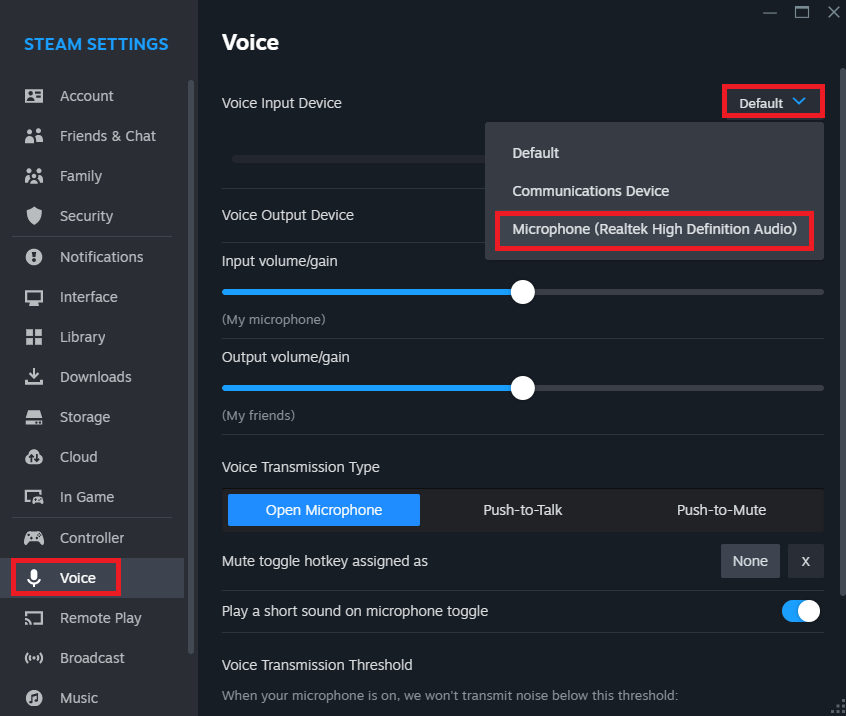Open the Voice Input Device dropdown
Screen dimensions: 846x716
[x=772, y=101]
